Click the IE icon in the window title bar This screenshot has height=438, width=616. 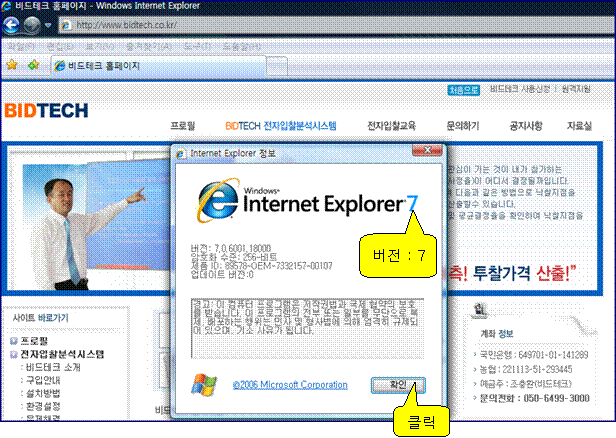coord(6,6)
